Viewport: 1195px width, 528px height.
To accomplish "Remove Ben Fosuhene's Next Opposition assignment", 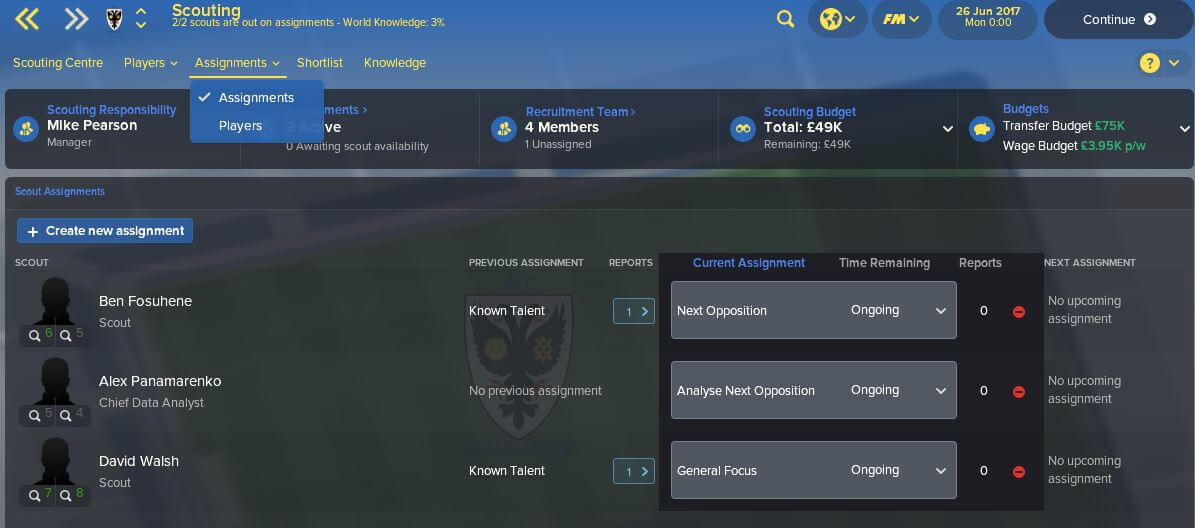I will (1019, 312).
